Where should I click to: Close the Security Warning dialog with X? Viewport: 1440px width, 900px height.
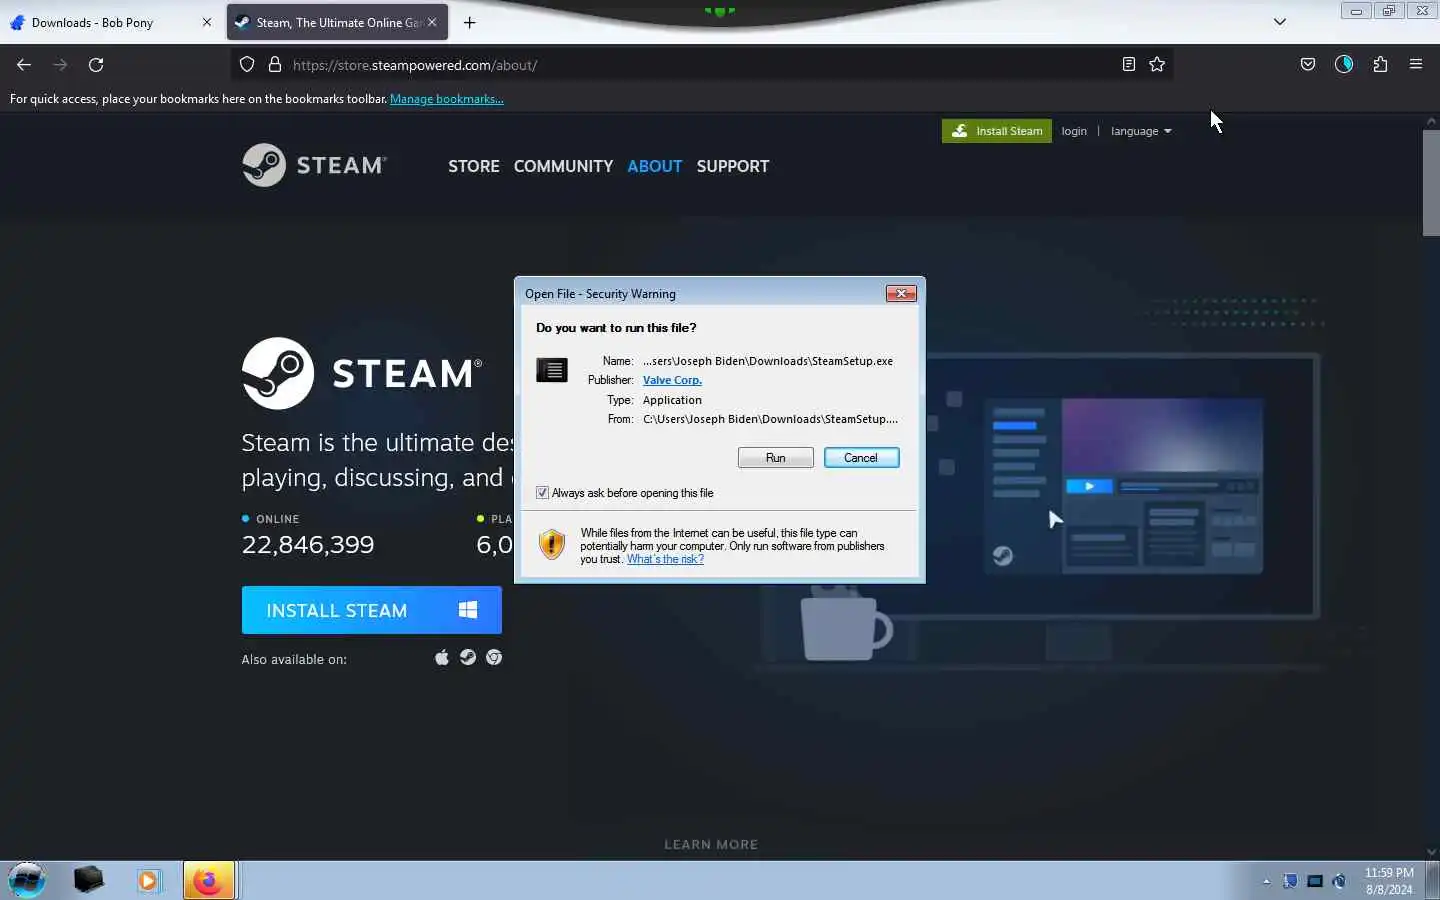pos(901,293)
